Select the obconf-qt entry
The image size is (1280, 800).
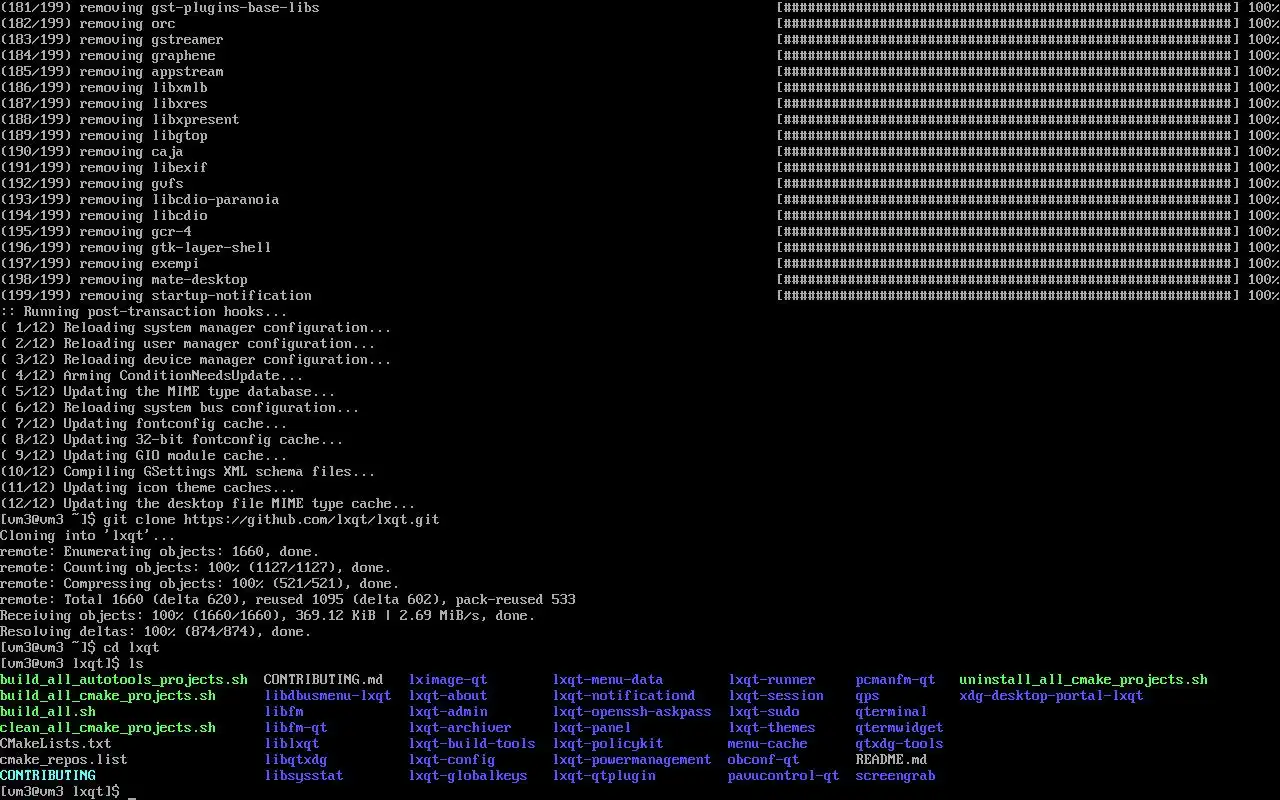pos(764,760)
